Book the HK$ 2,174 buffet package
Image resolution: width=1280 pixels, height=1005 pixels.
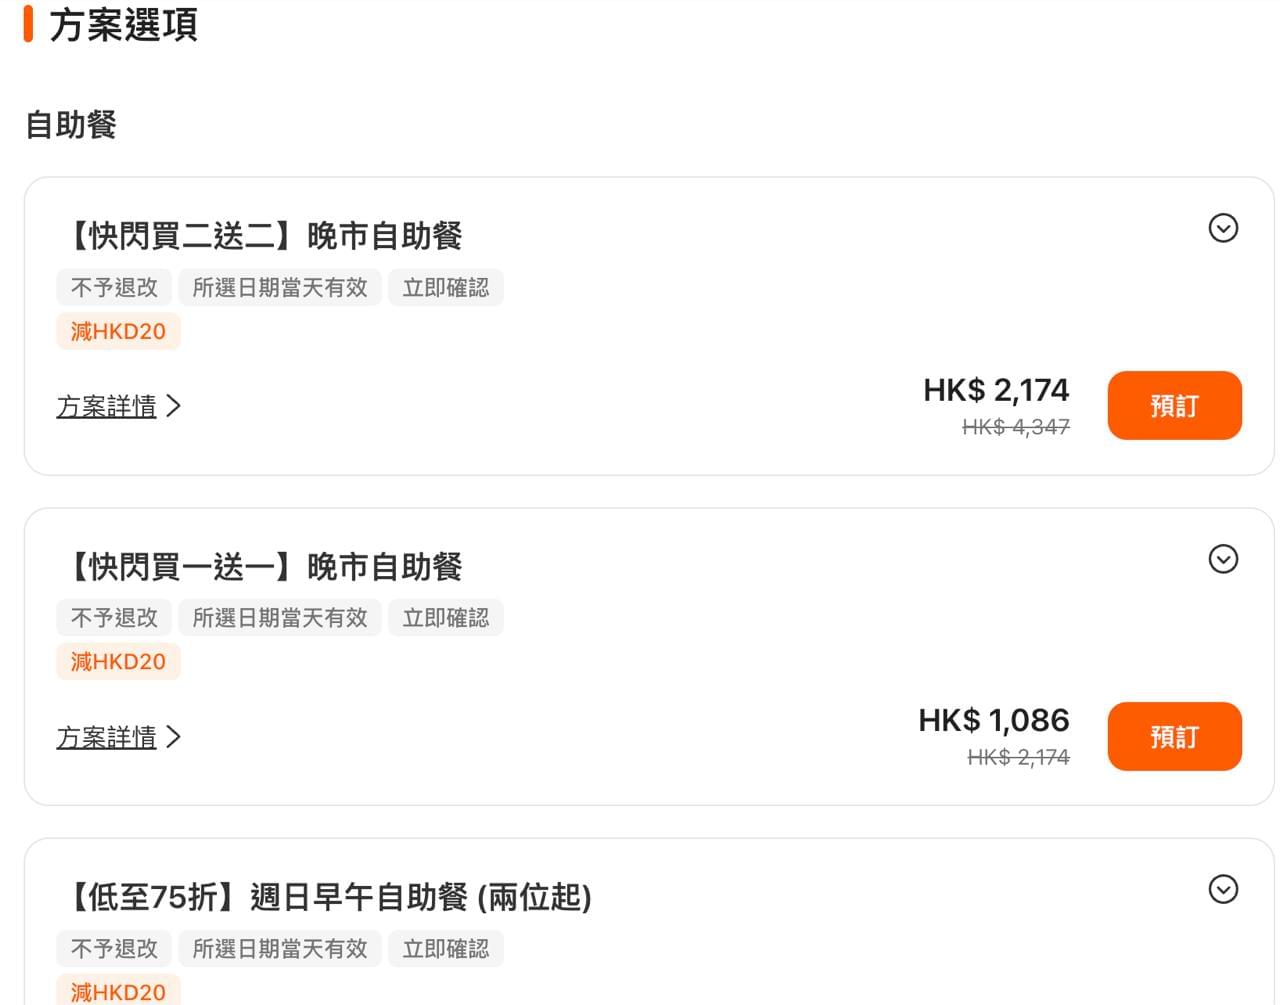click(x=1174, y=406)
